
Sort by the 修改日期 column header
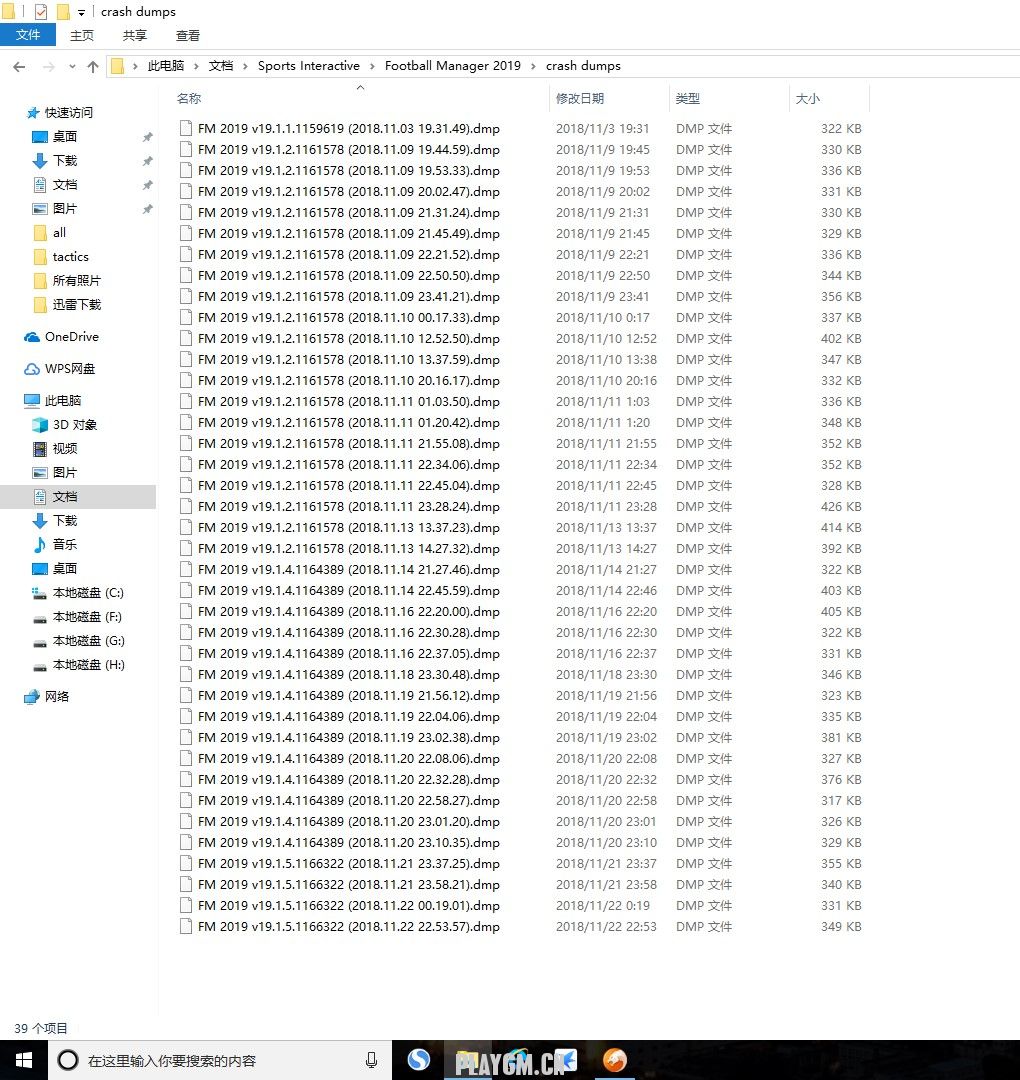coord(580,98)
